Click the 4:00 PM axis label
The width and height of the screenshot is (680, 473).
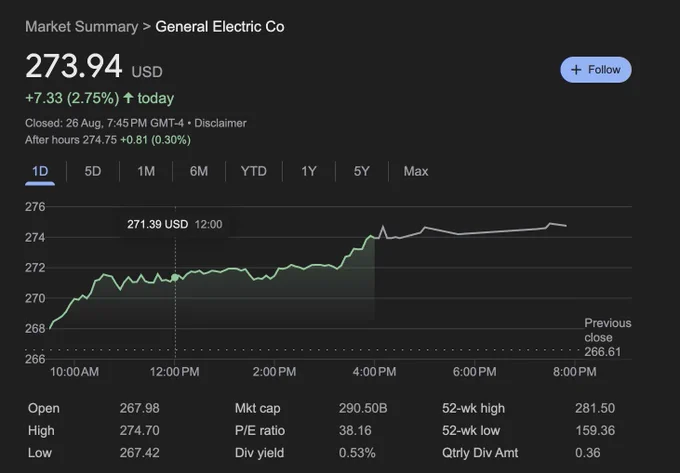(375, 372)
